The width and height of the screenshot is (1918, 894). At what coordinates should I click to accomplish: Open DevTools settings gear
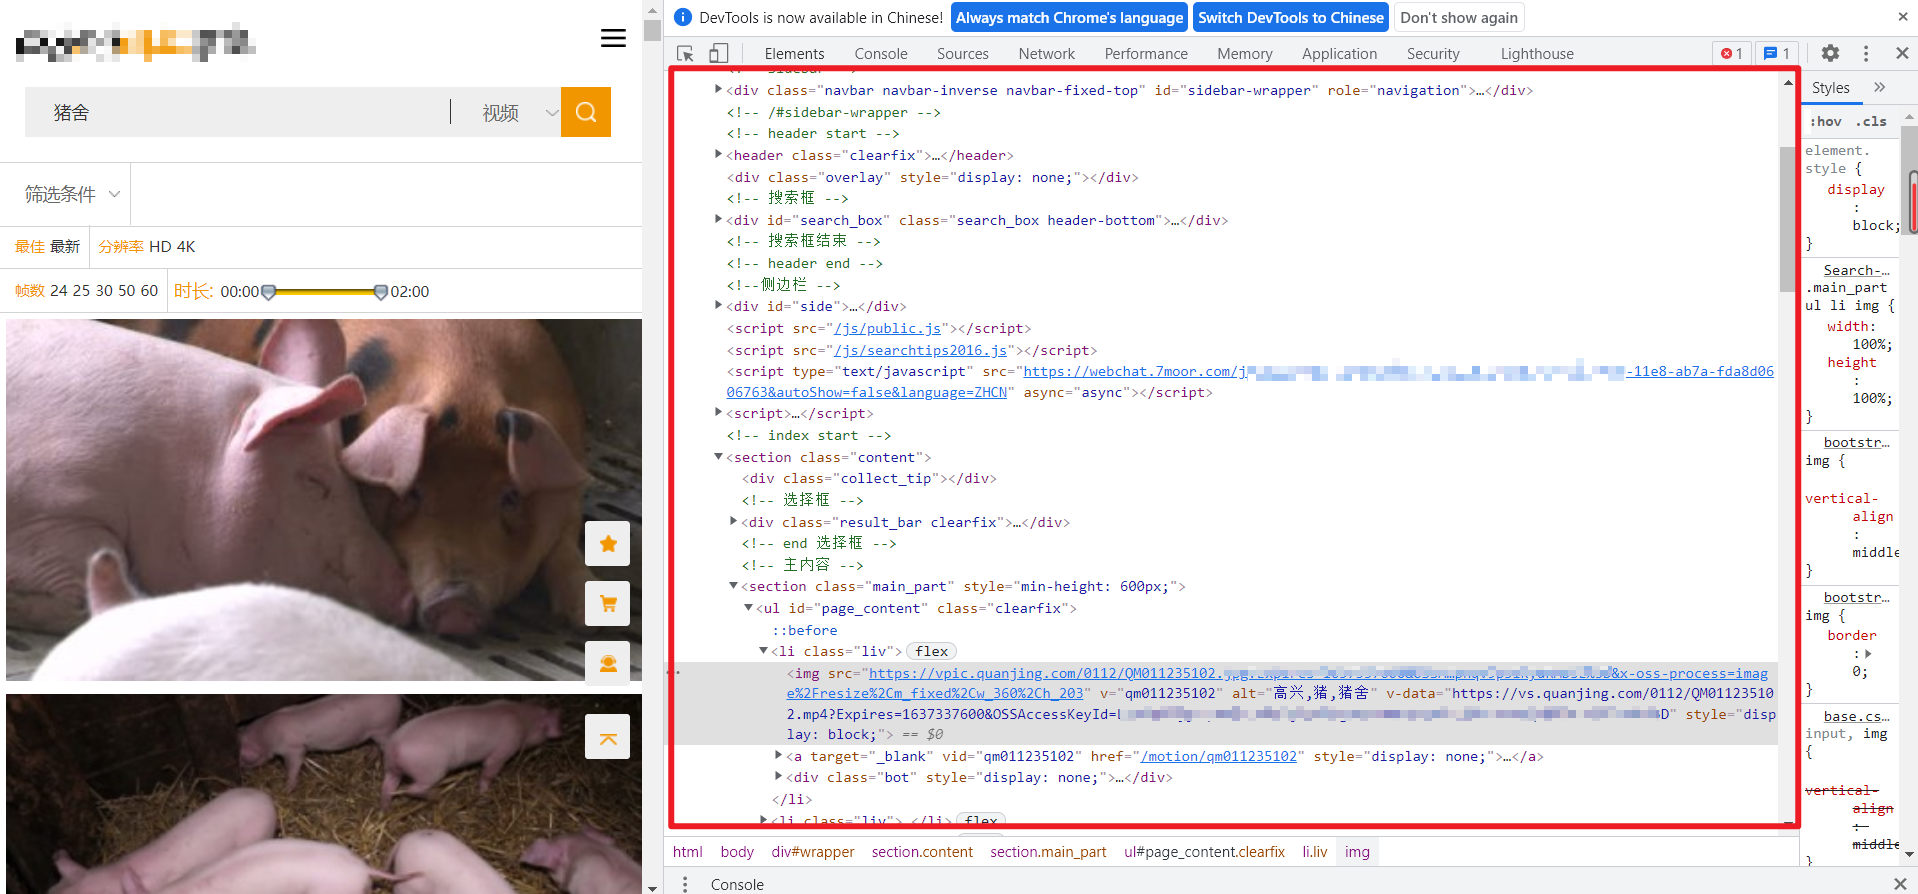1830,54
